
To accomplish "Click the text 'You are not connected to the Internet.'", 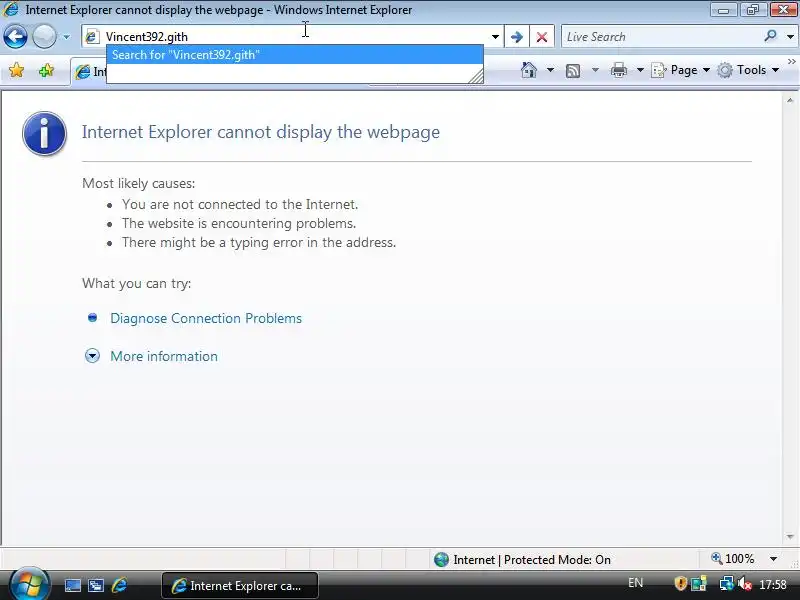I will click(240, 204).
